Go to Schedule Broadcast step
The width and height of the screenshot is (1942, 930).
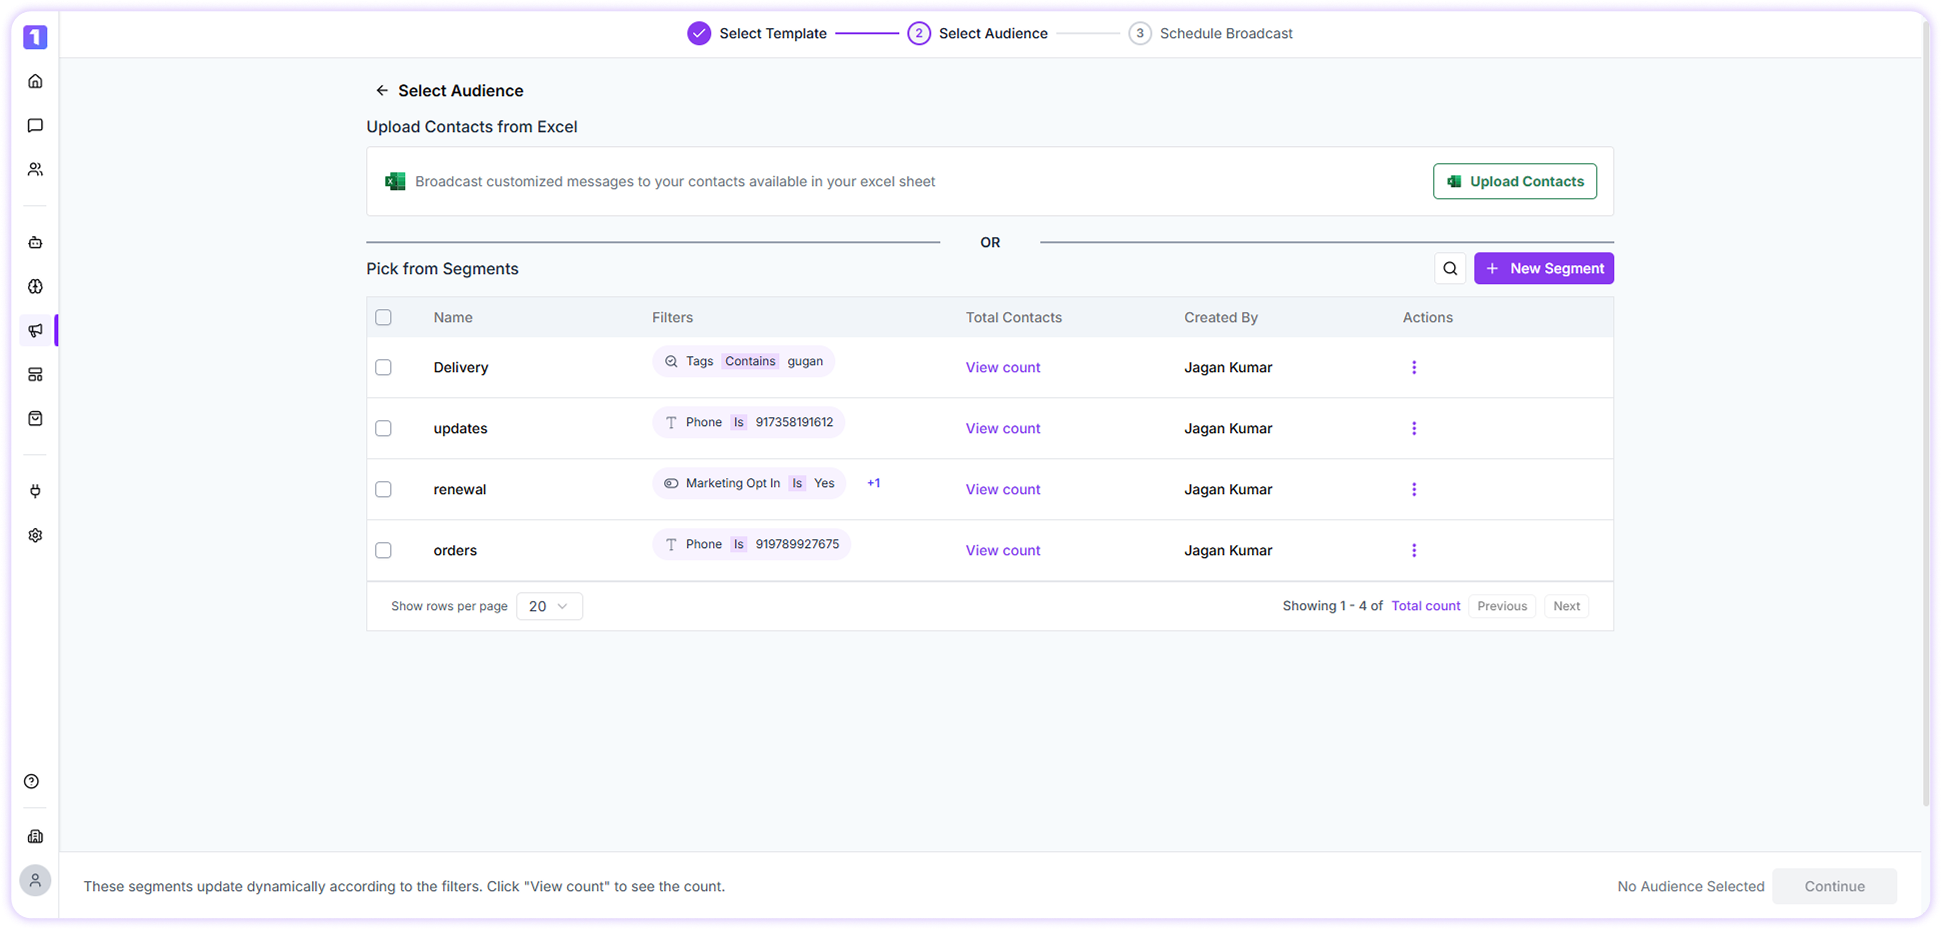[x=1210, y=33]
